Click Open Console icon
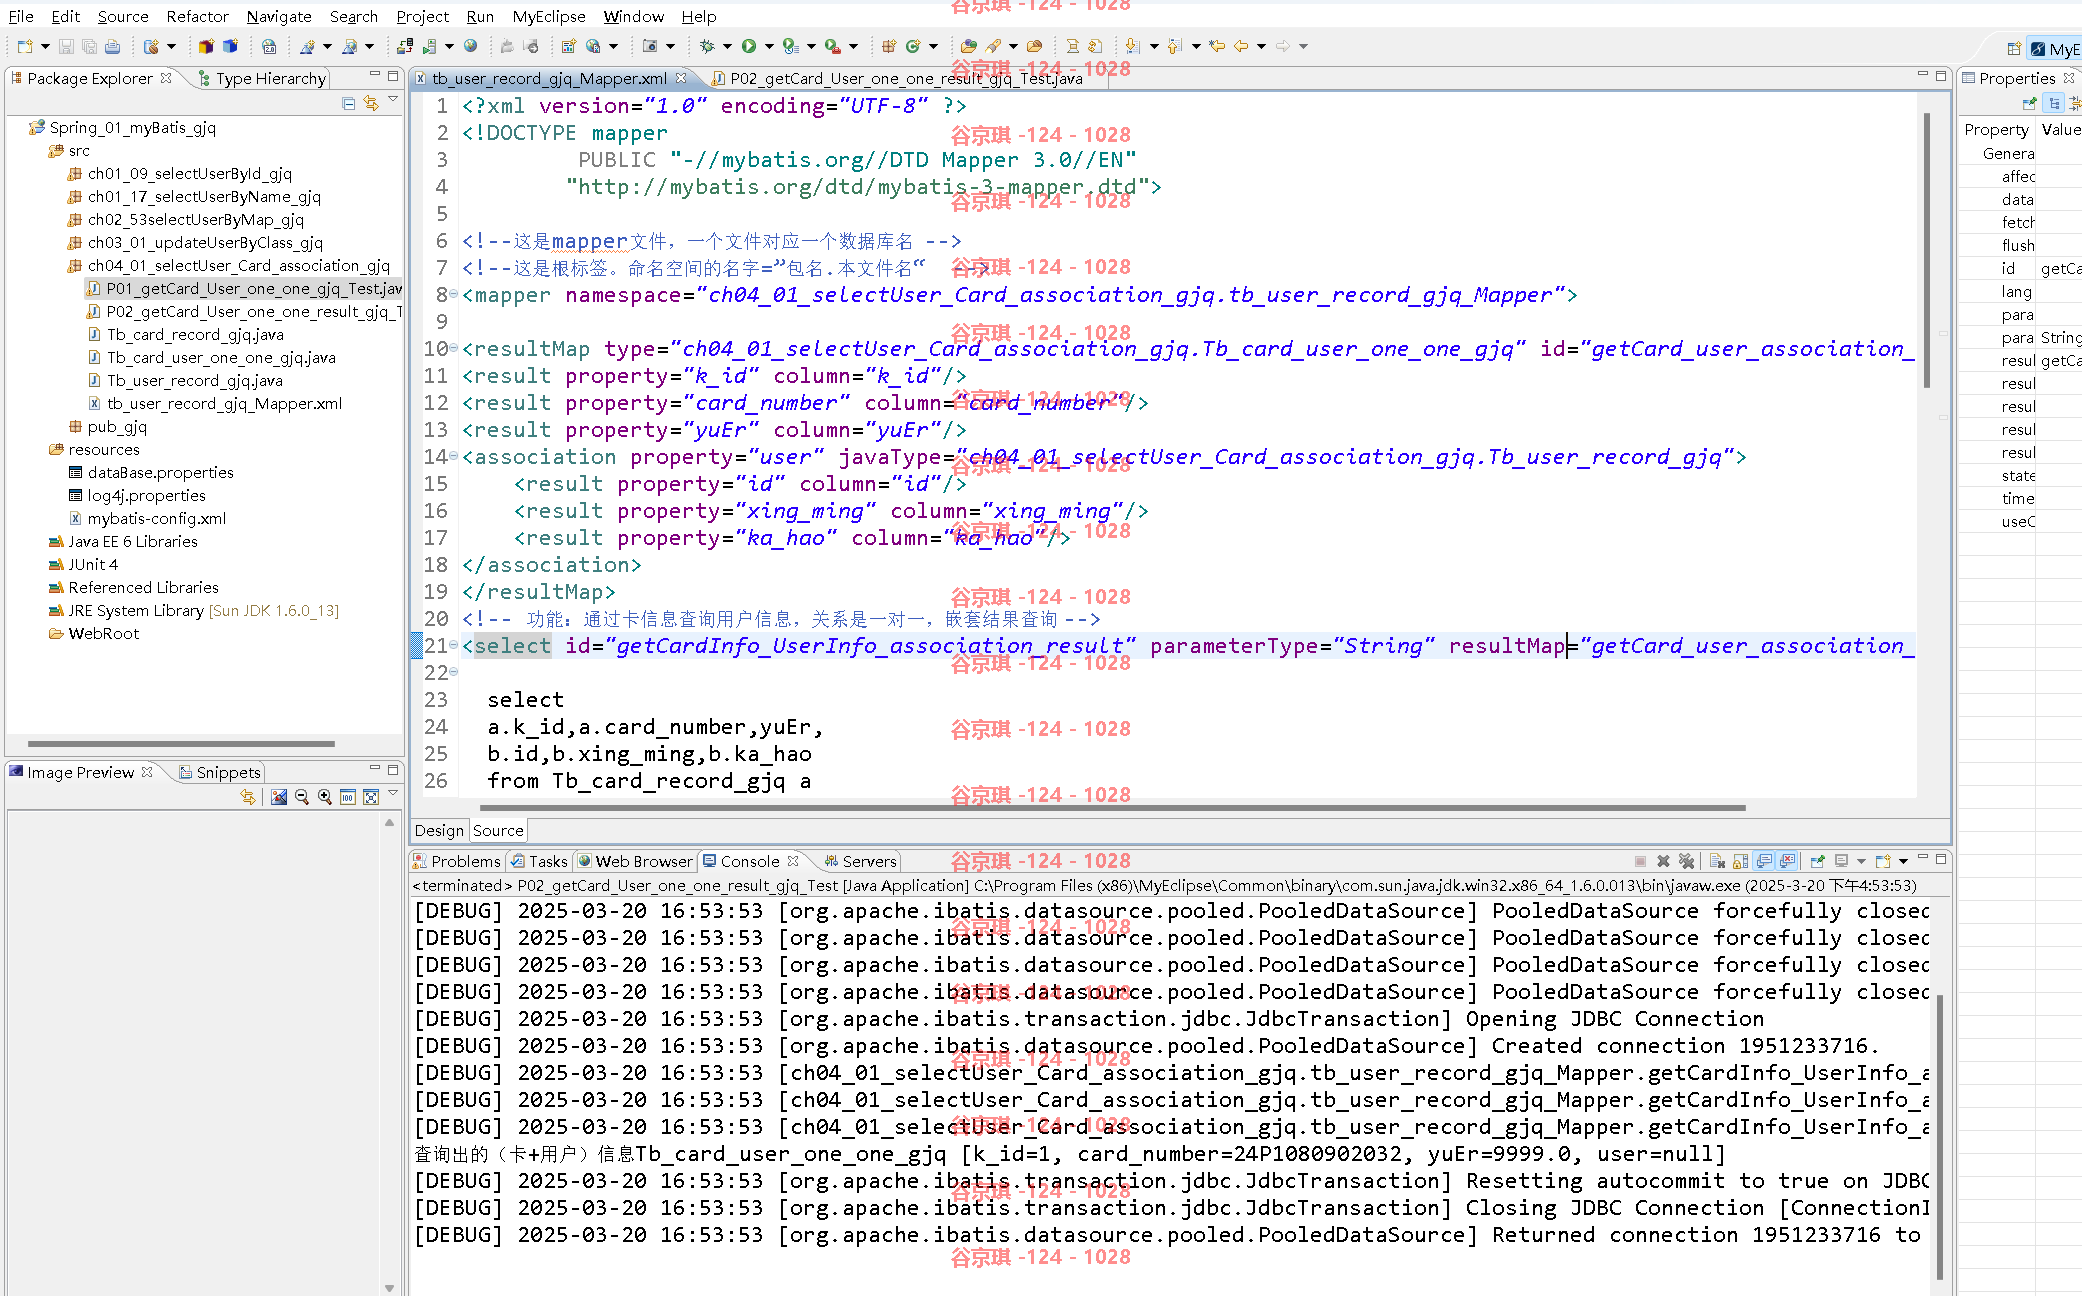 click(1884, 861)
